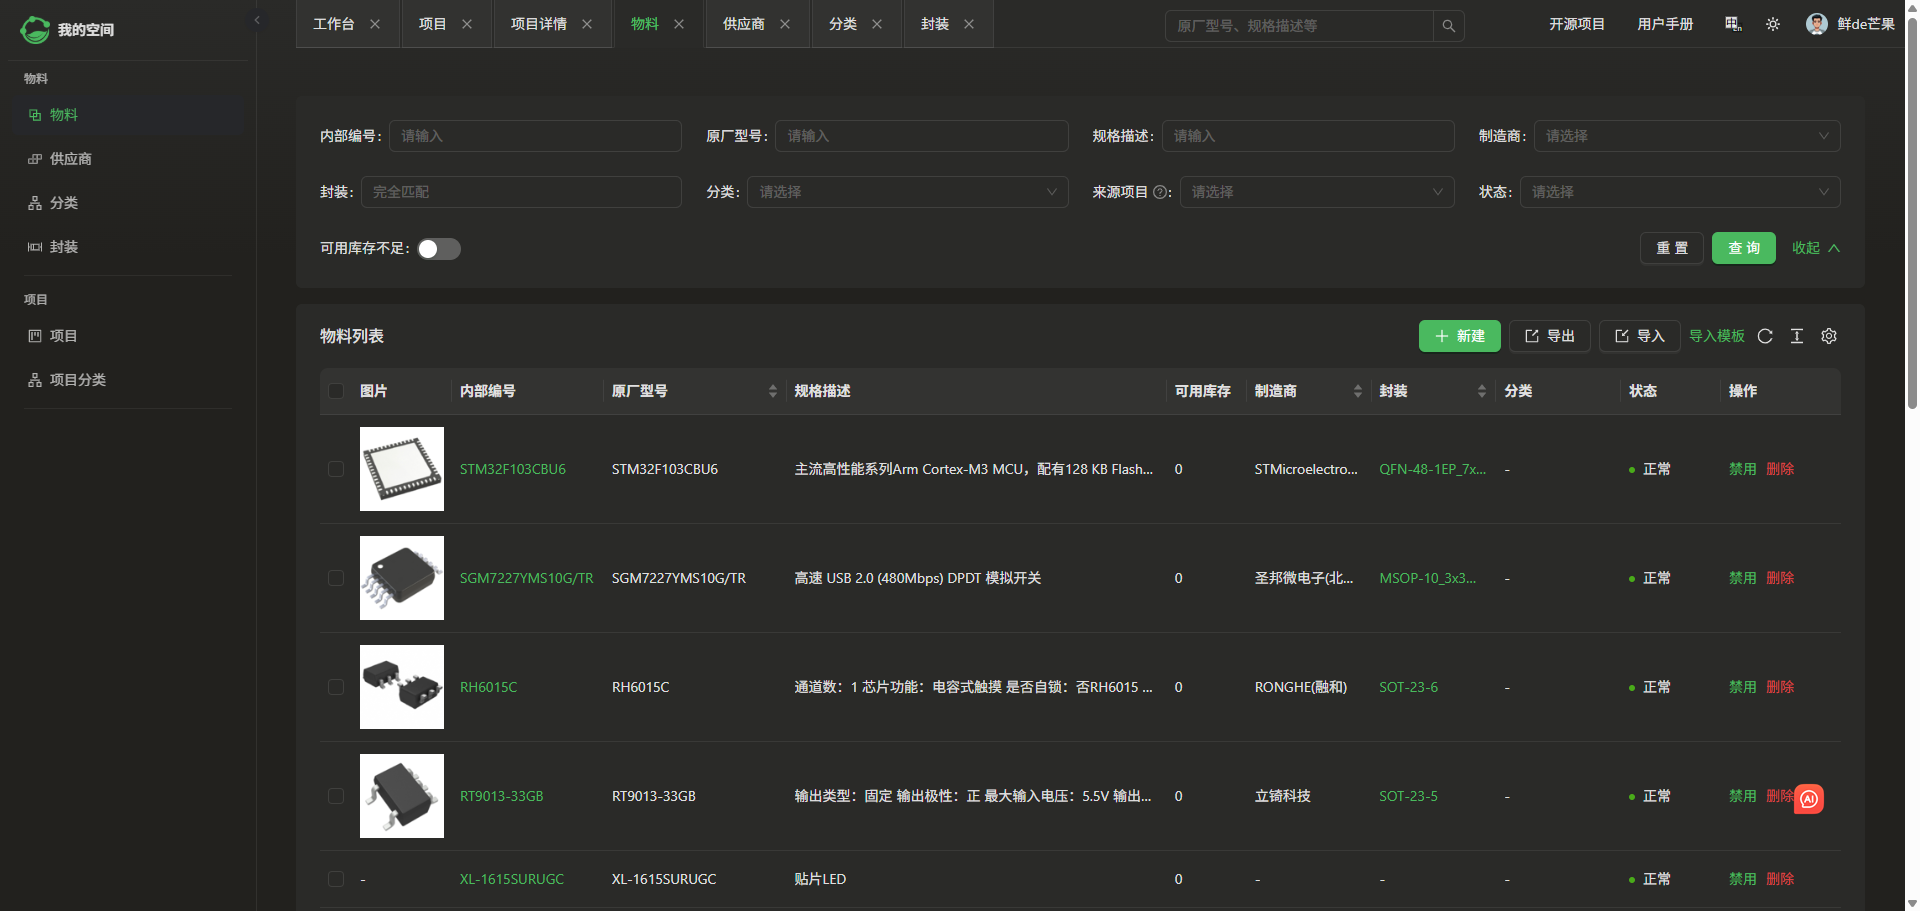
Task: Tick the select-all checkbox in table header
Action: [x=336, y=391]
